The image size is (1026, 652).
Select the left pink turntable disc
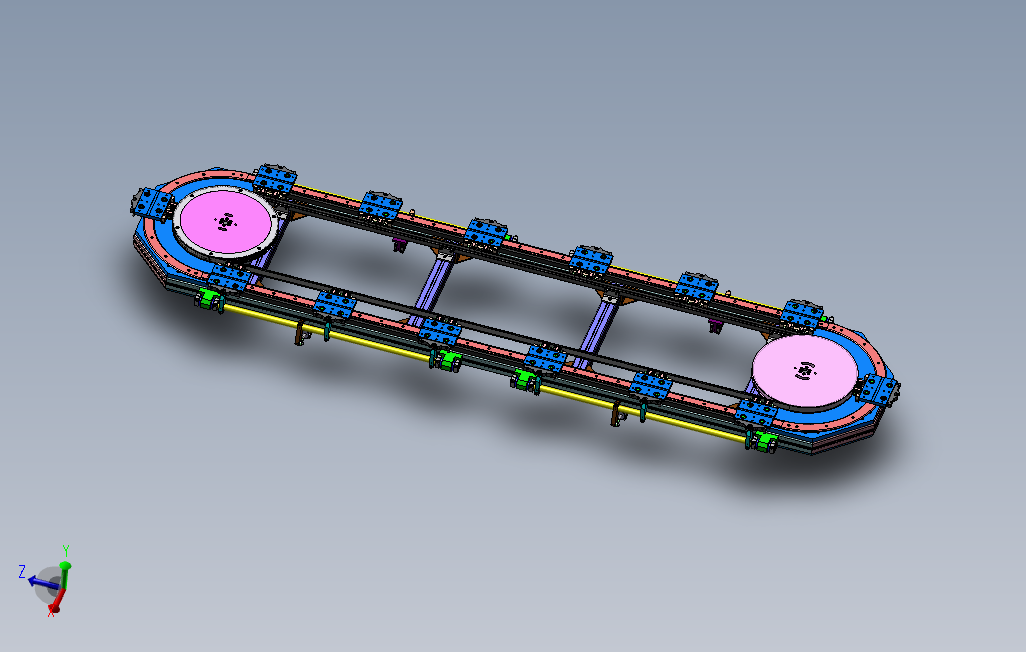click(x=225, y=222)
